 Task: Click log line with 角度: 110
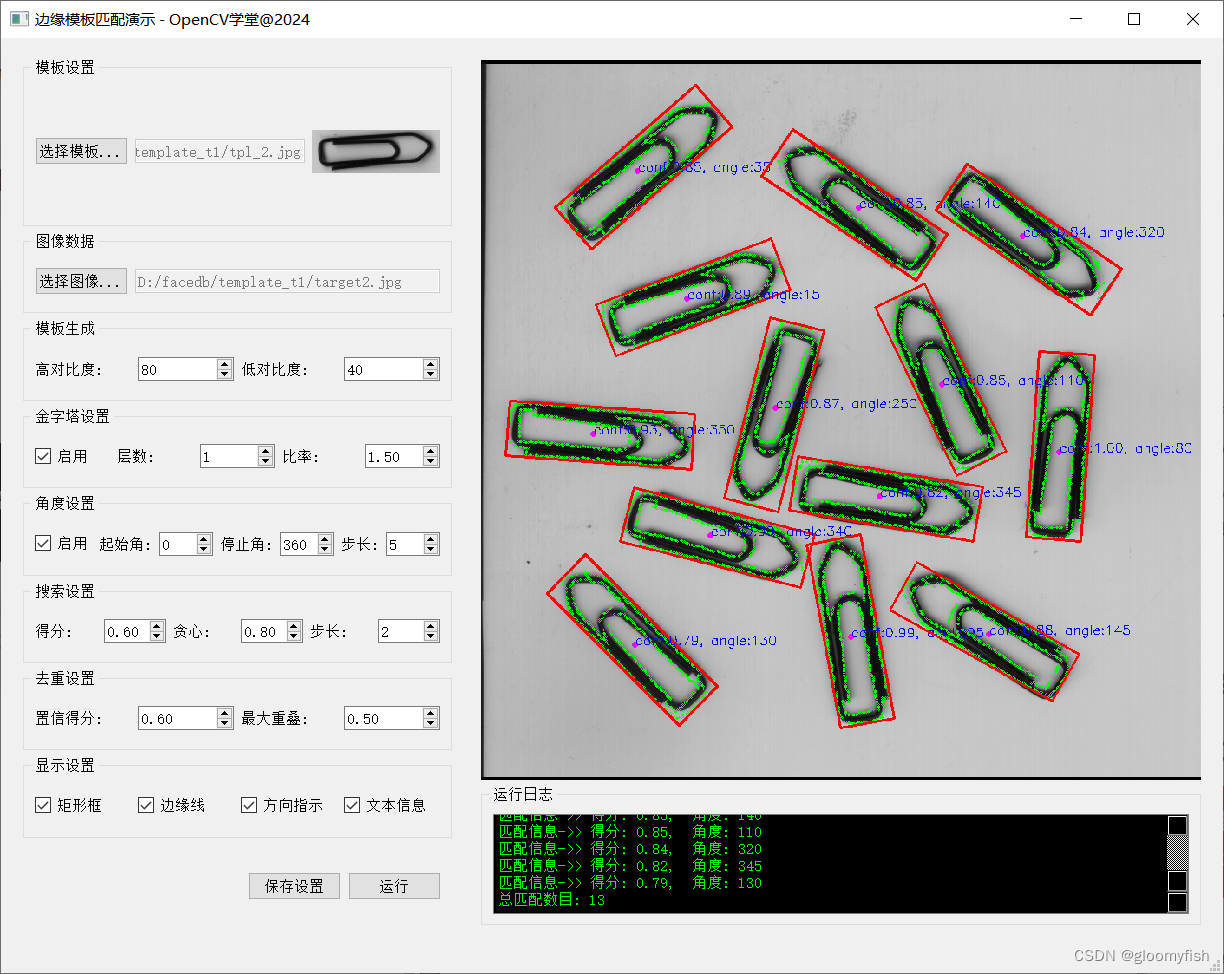[x=630, y=832]
